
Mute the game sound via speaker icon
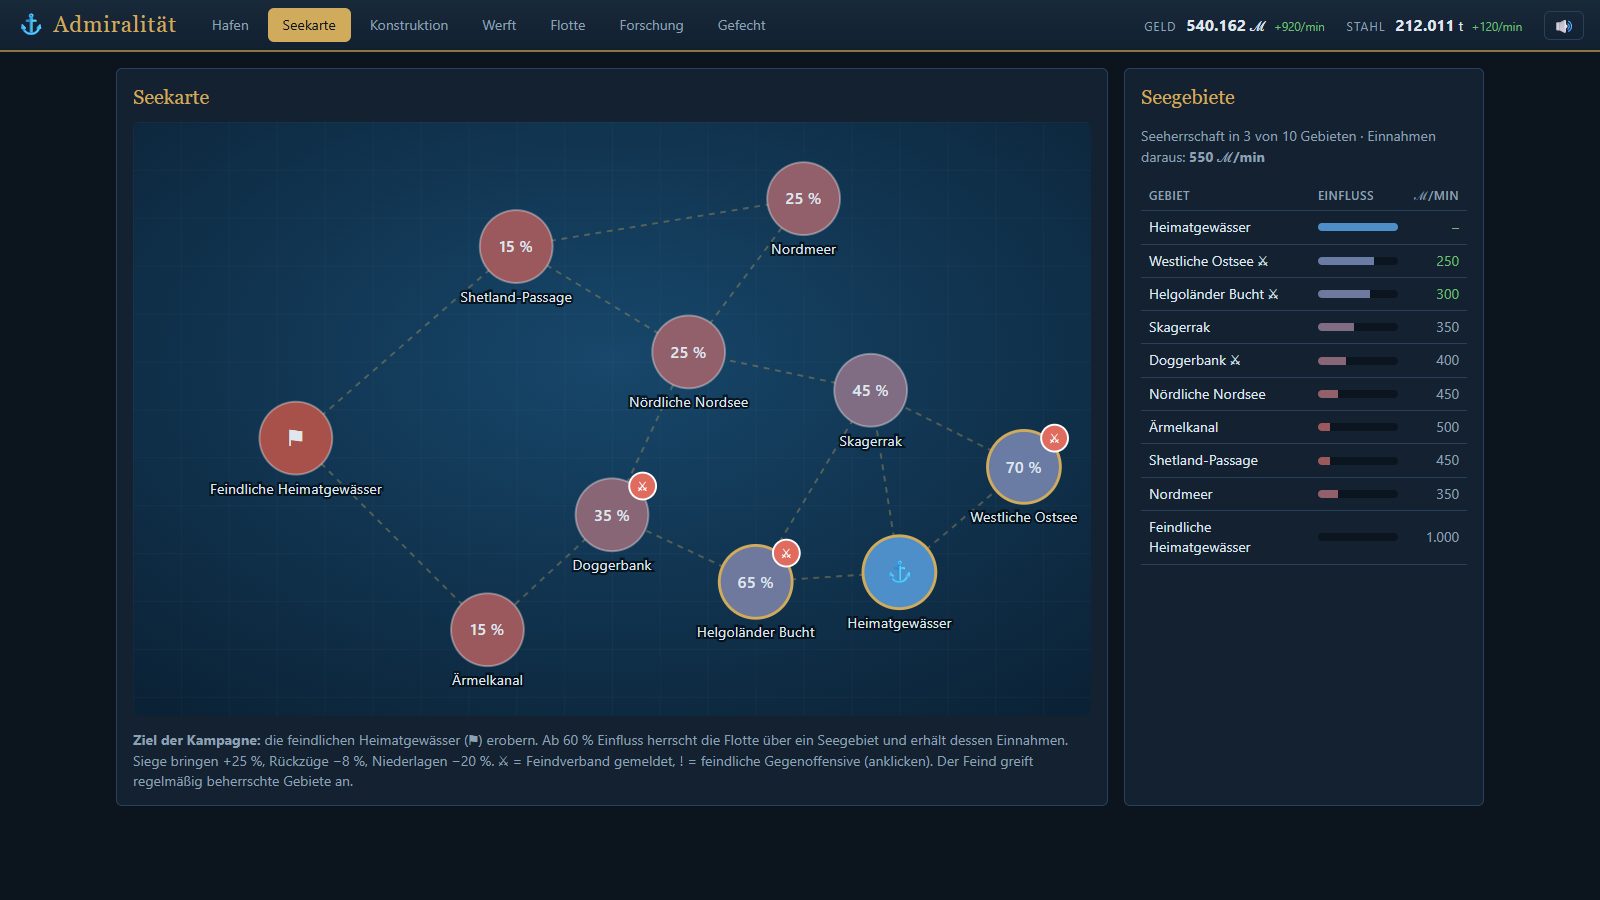[1564, 26]
